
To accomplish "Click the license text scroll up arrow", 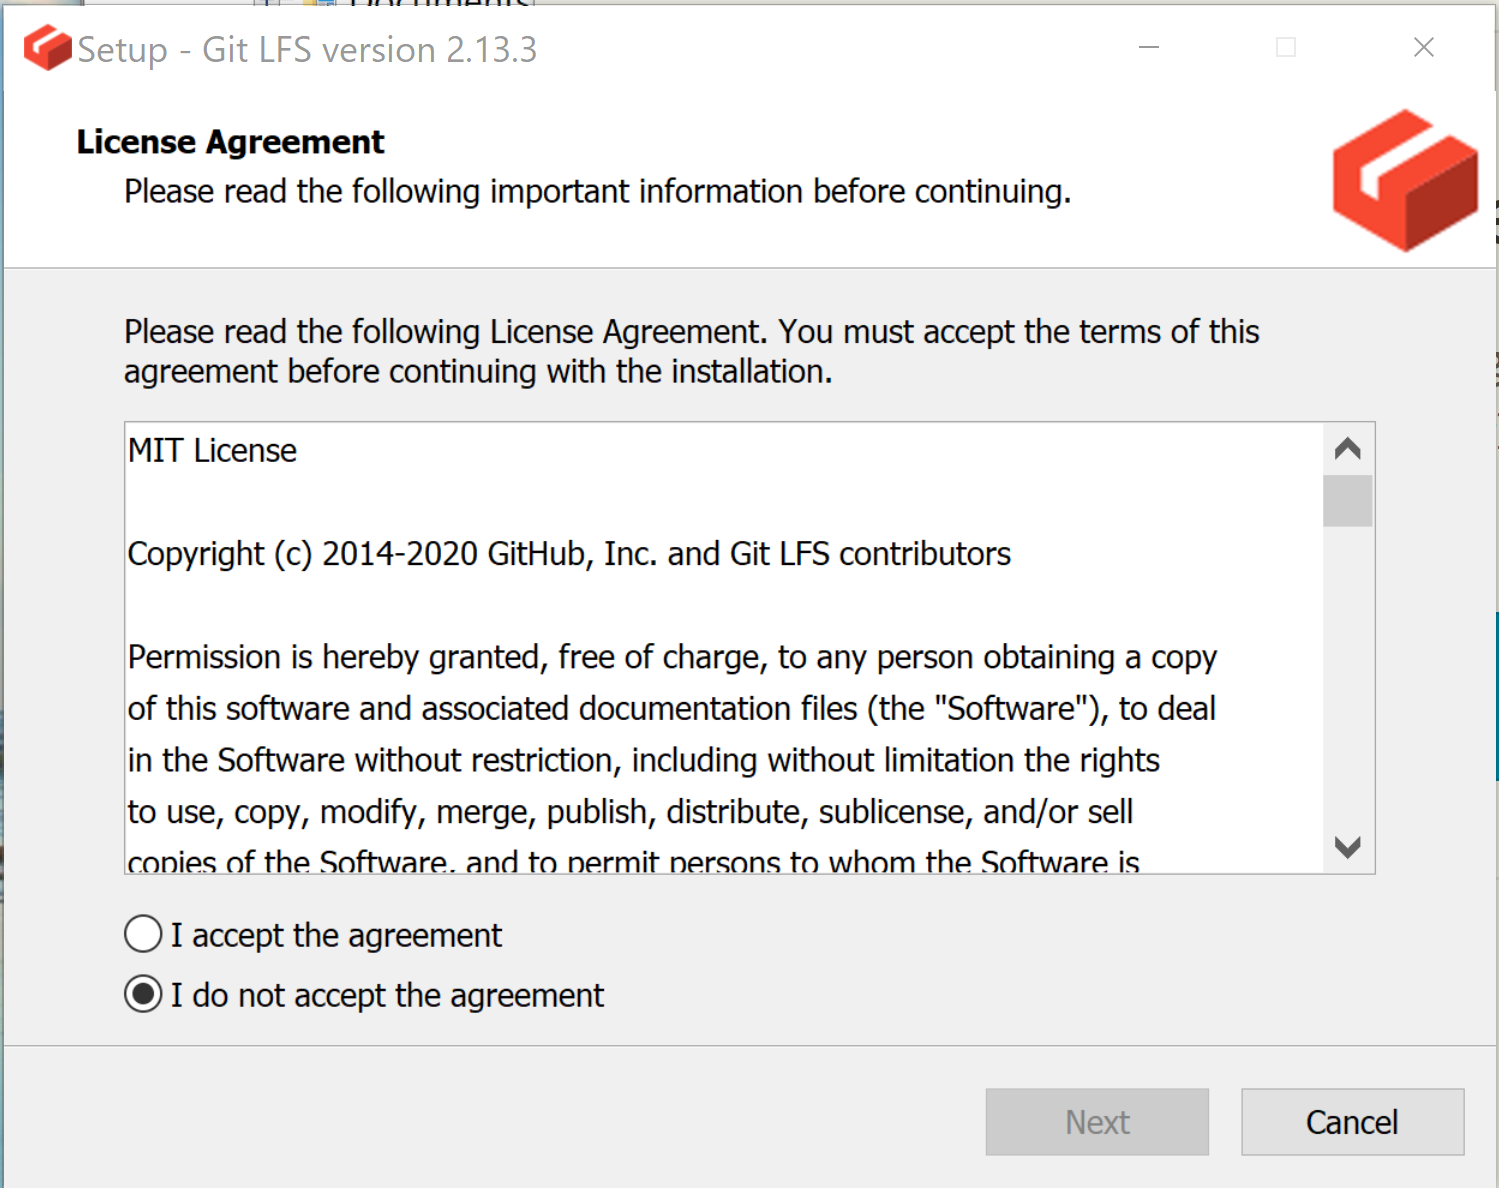I will tap(1347, 449).
